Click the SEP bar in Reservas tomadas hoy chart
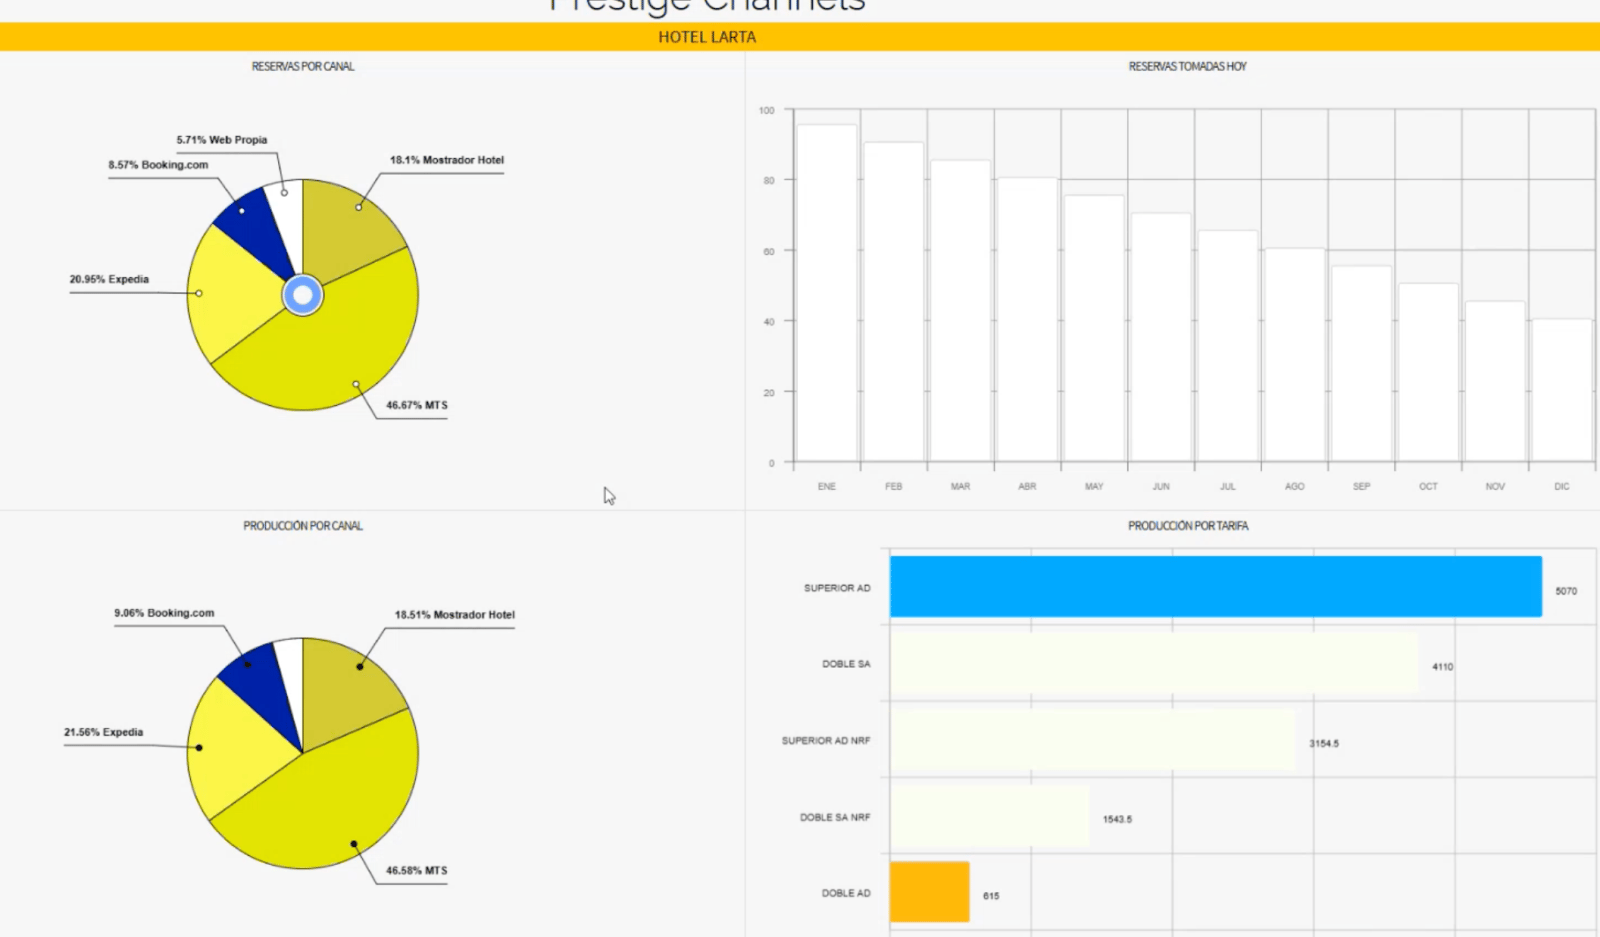This screenshot has width=1600, height=937. 1362,364
